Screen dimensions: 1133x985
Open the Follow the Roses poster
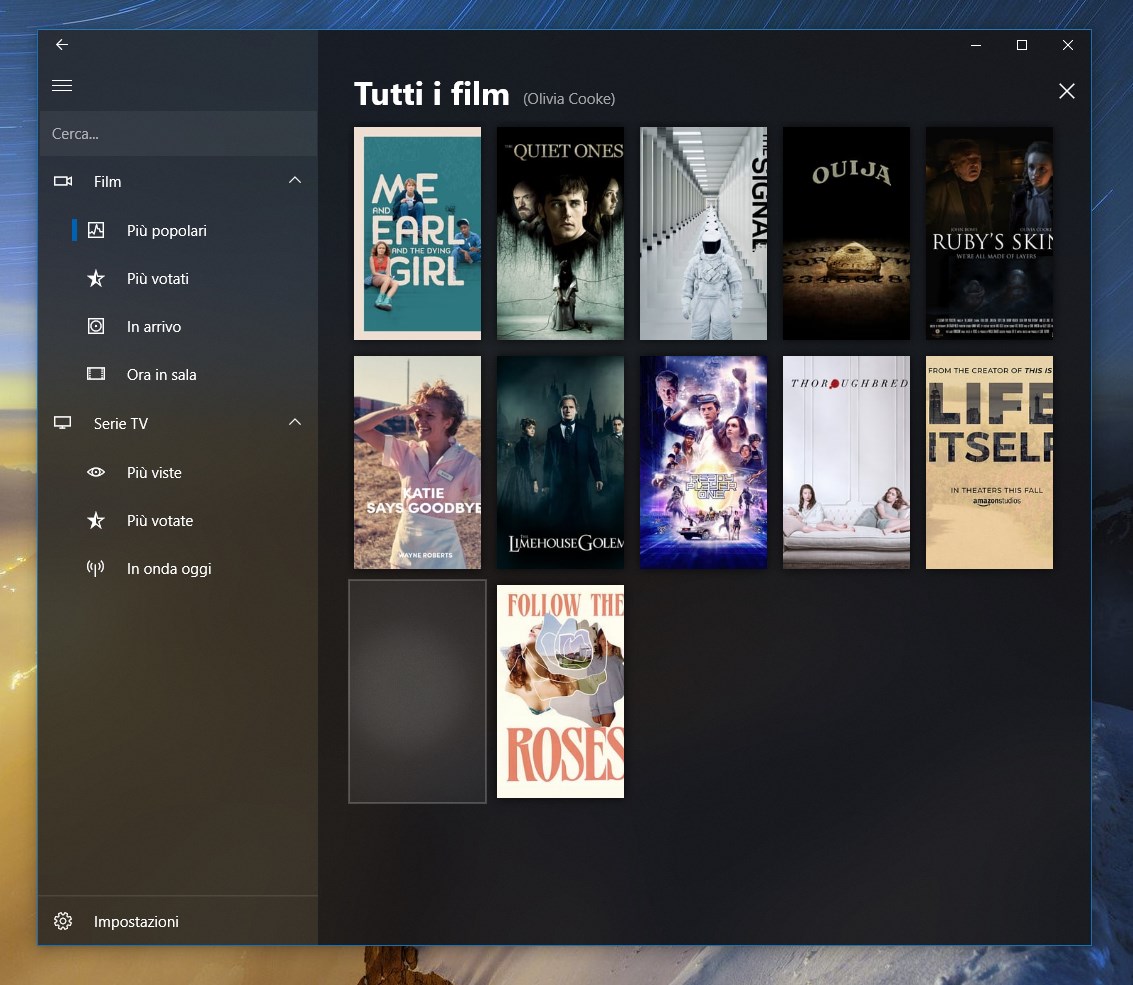560,692
